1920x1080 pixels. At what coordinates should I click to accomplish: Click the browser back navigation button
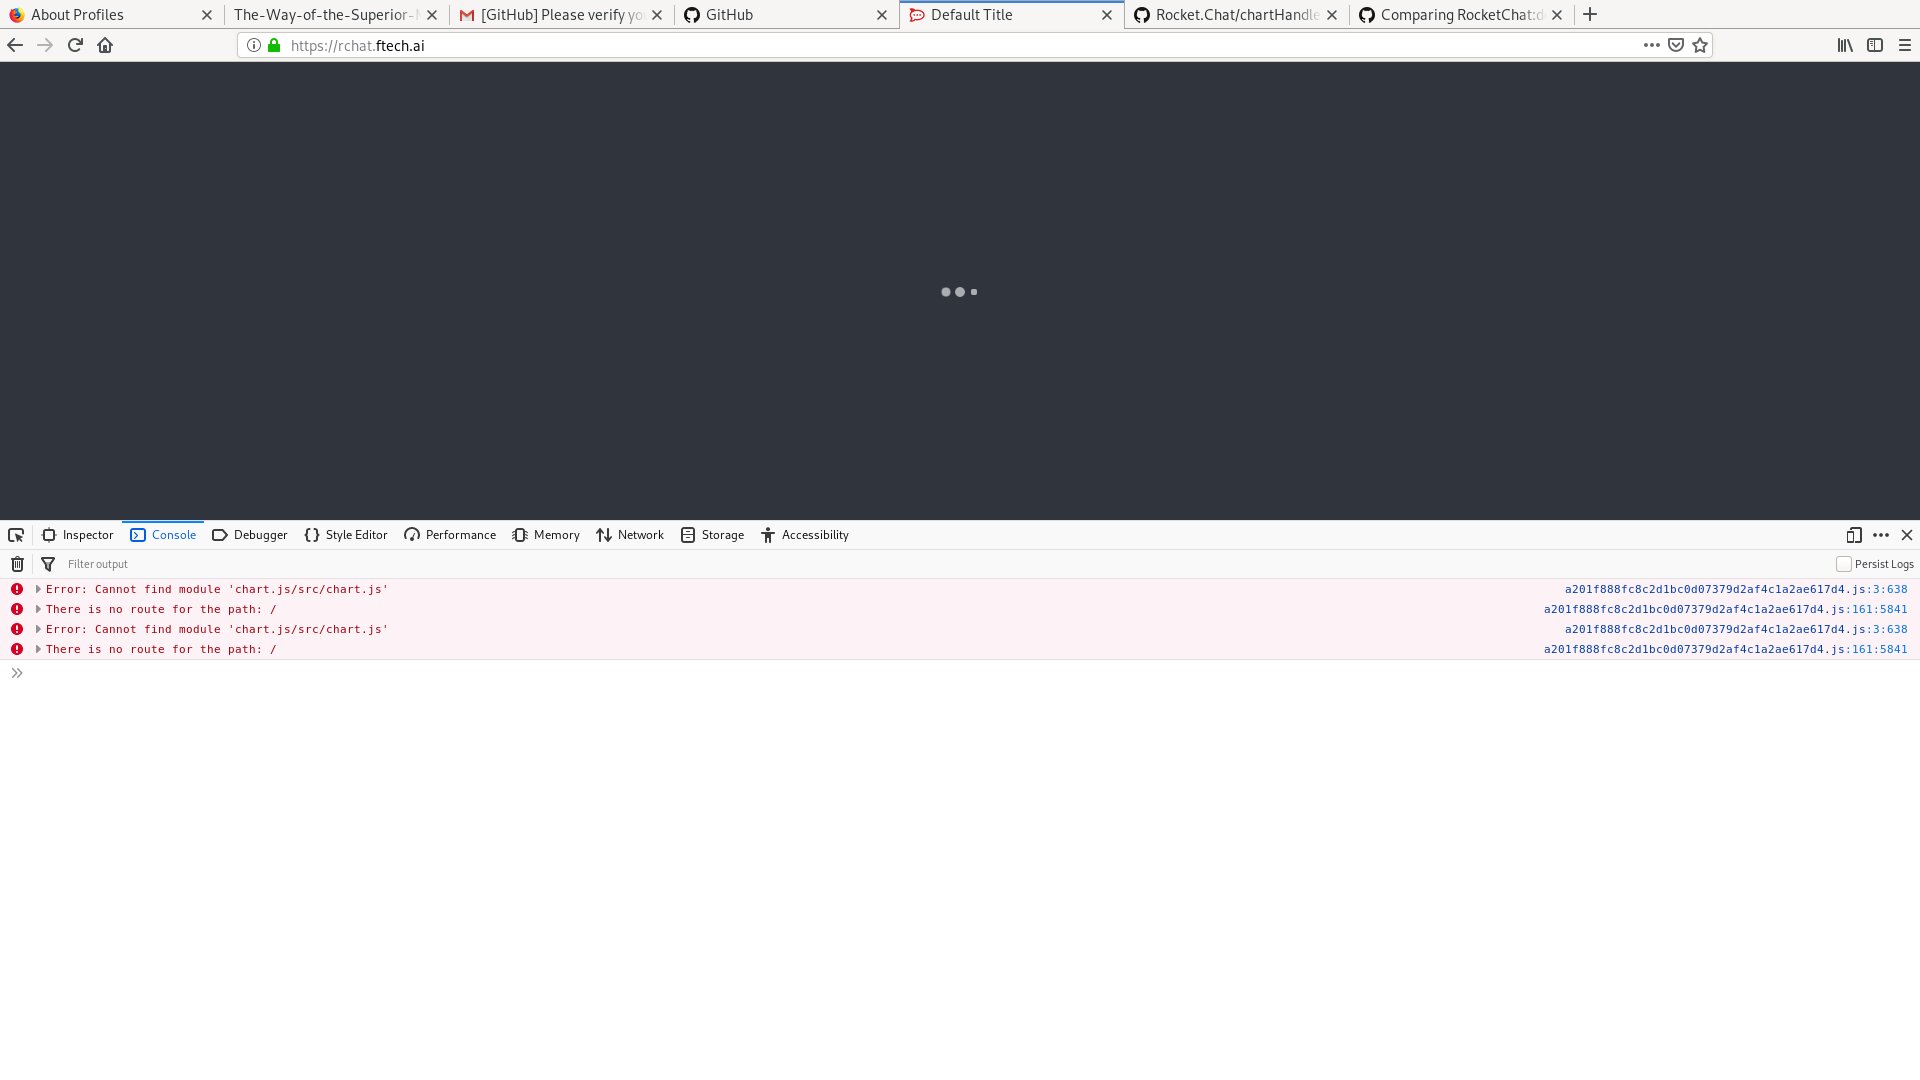(x=15, y=45)
